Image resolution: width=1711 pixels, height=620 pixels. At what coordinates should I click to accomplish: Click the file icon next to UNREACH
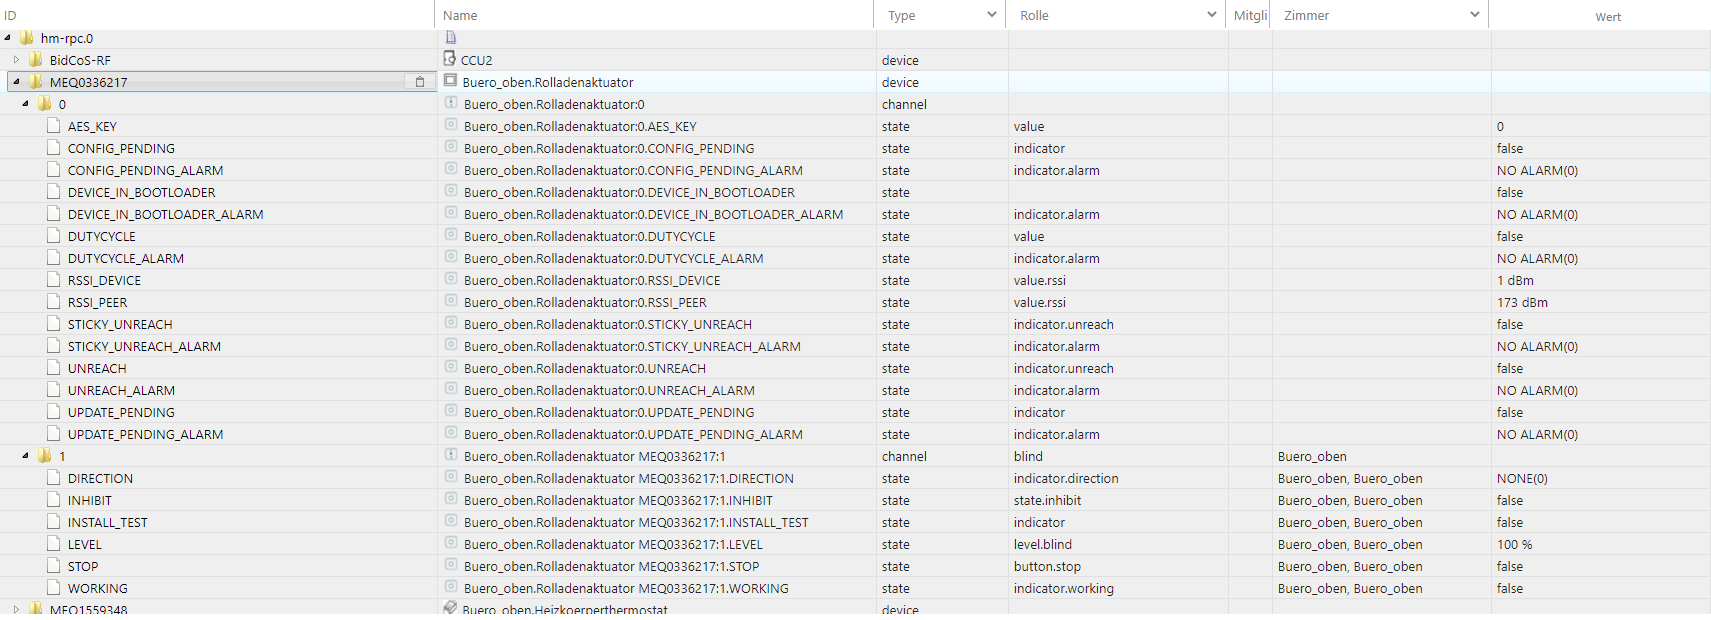(54, 368)
